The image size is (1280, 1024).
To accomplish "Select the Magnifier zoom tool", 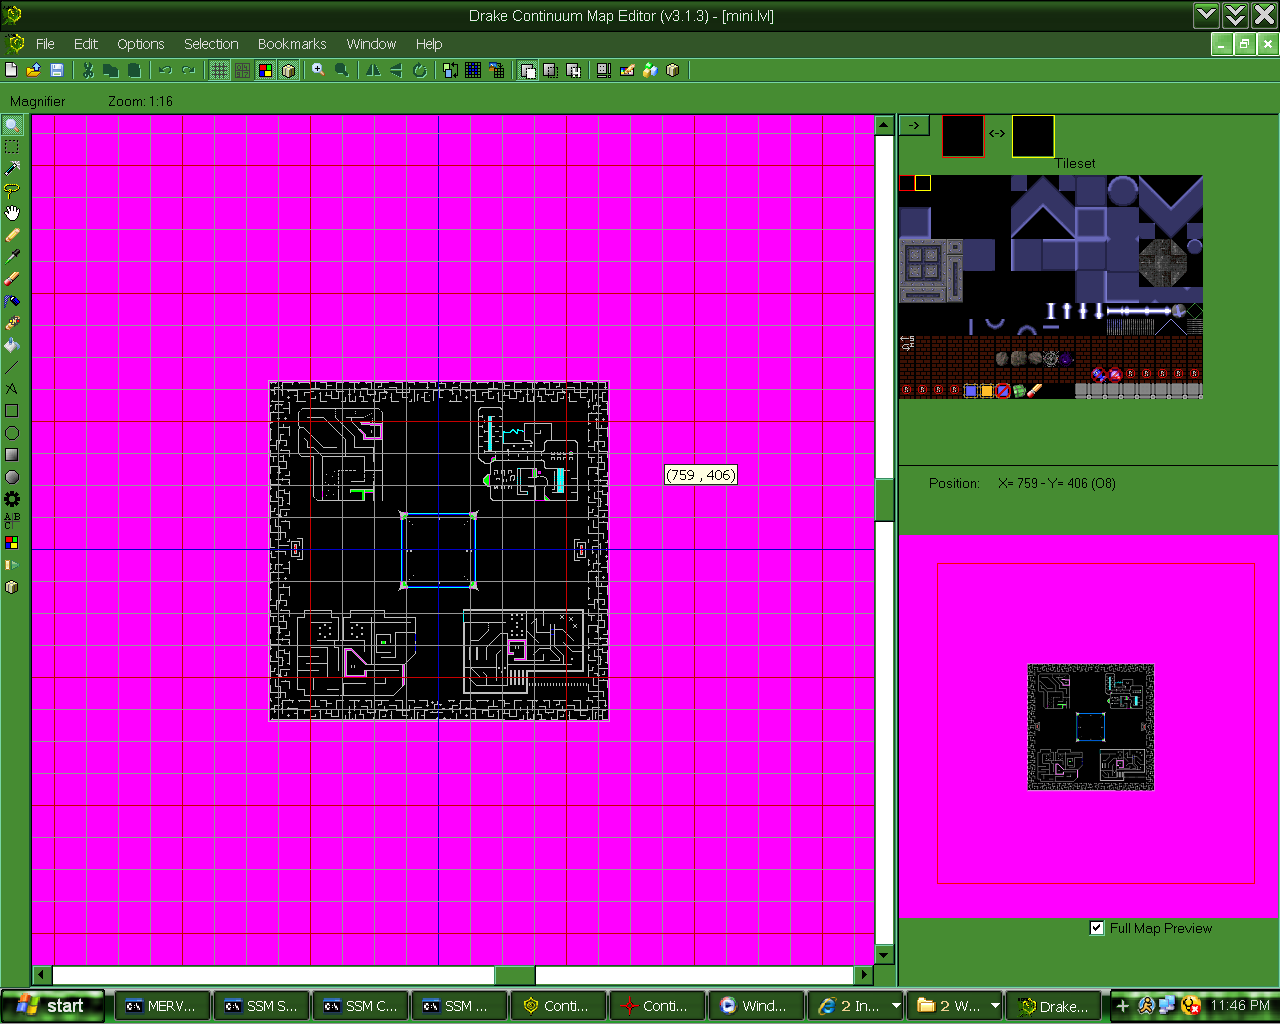I will 12,125.
